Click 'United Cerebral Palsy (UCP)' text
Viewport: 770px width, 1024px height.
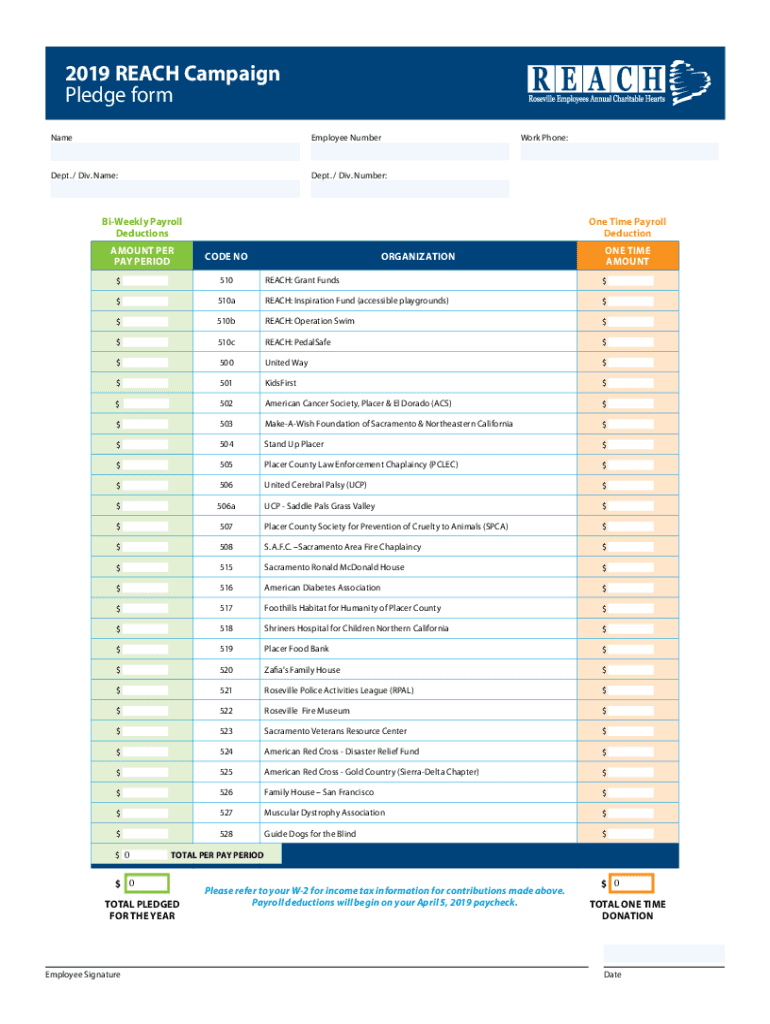point(315,485)
